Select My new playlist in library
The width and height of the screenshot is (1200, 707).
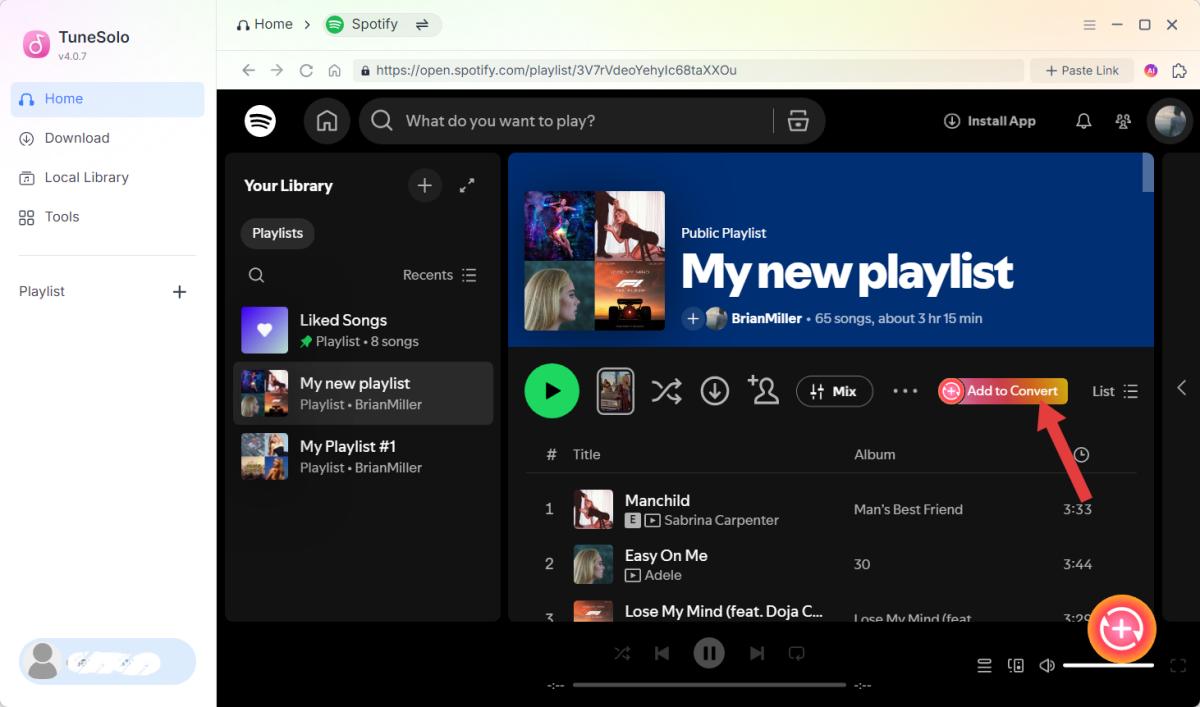[x=363, y=393]
